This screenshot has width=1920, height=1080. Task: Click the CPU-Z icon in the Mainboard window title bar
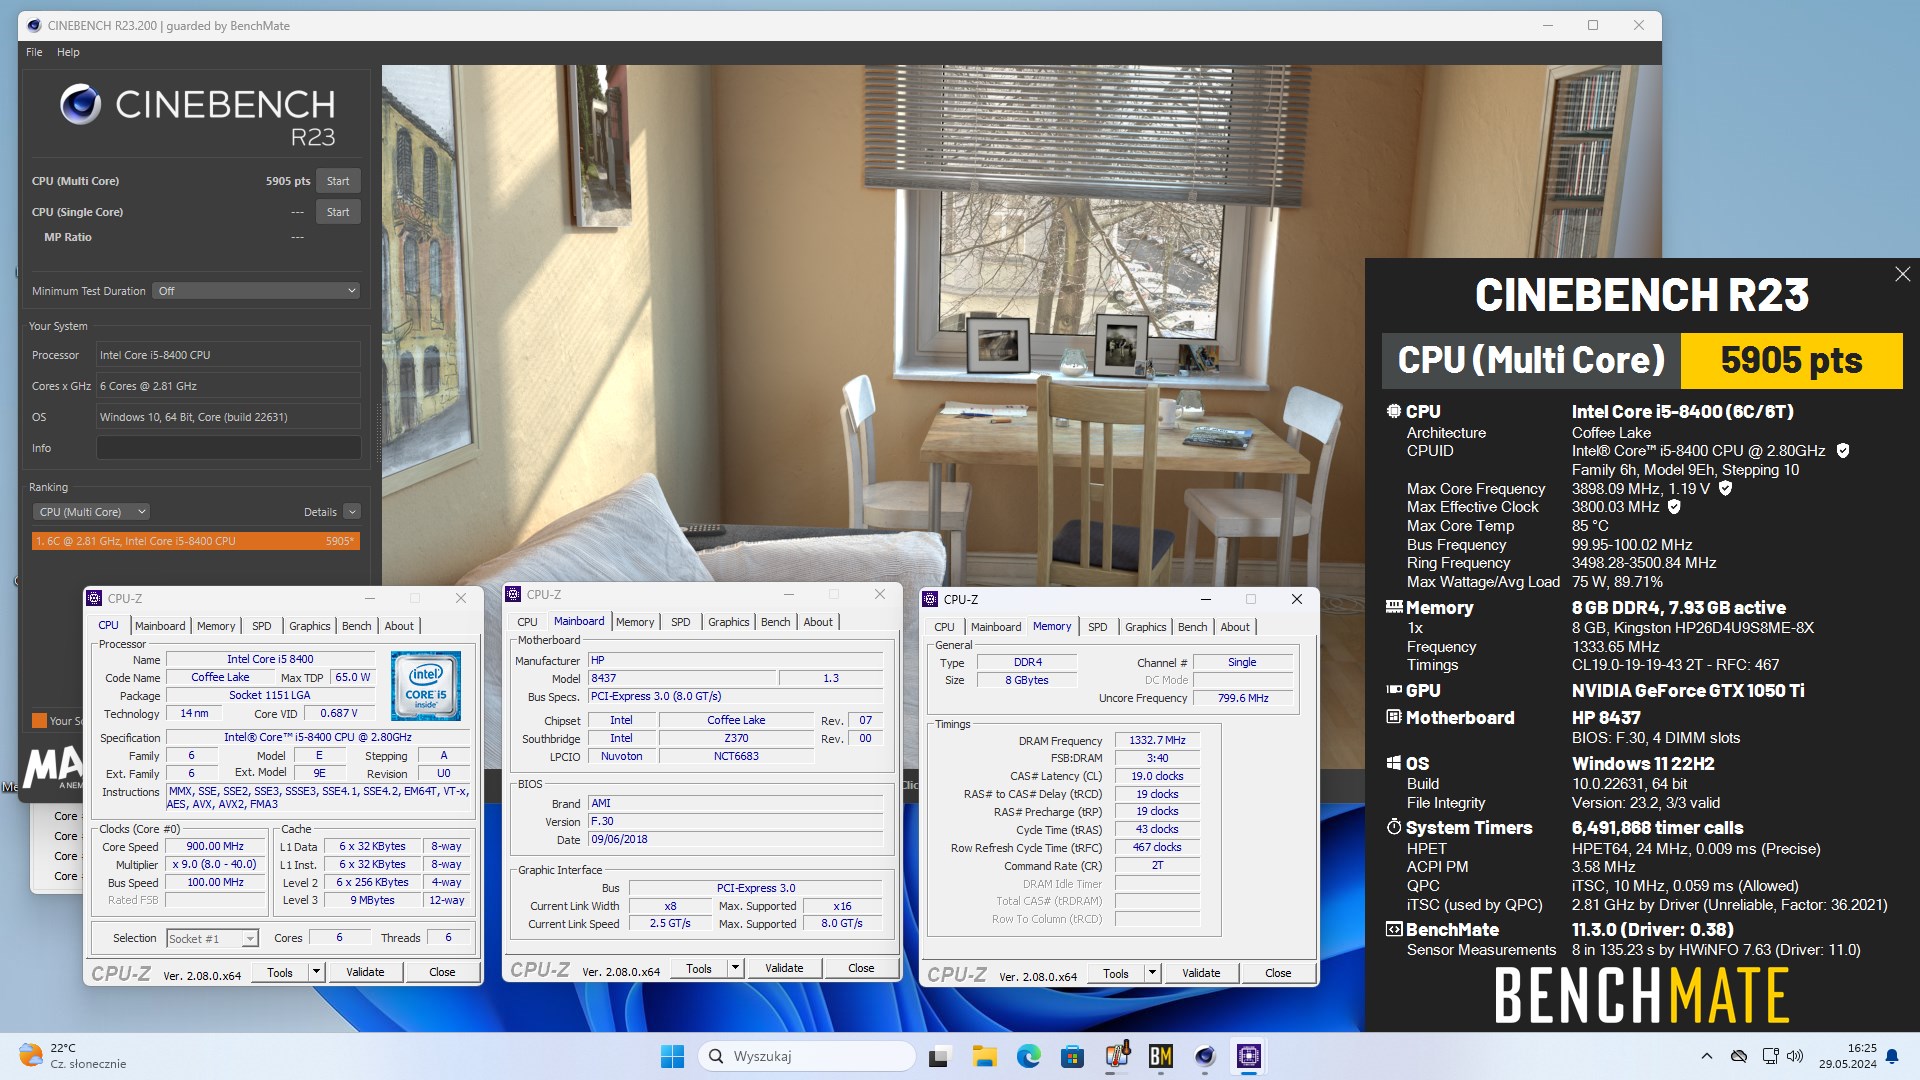click(x=513, y=594)
